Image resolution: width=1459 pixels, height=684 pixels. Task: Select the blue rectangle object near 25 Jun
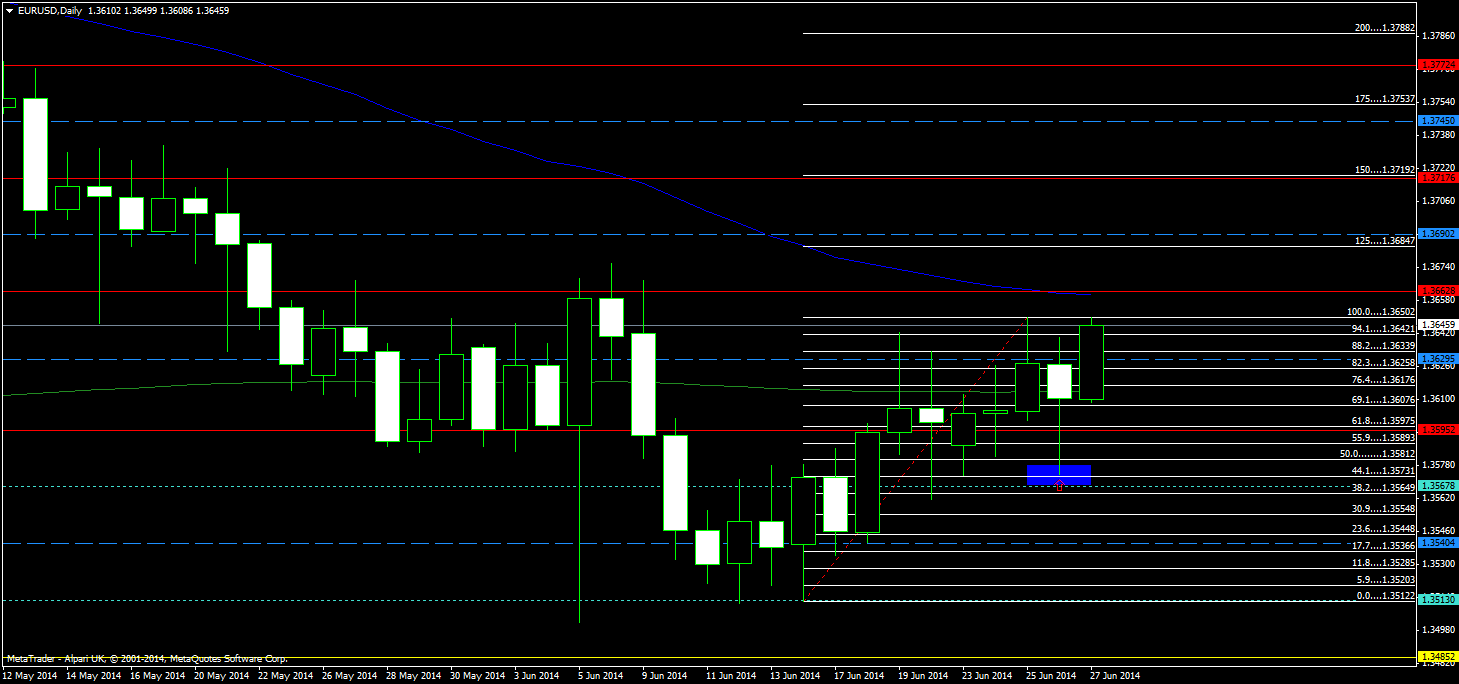coord(1059,475)
